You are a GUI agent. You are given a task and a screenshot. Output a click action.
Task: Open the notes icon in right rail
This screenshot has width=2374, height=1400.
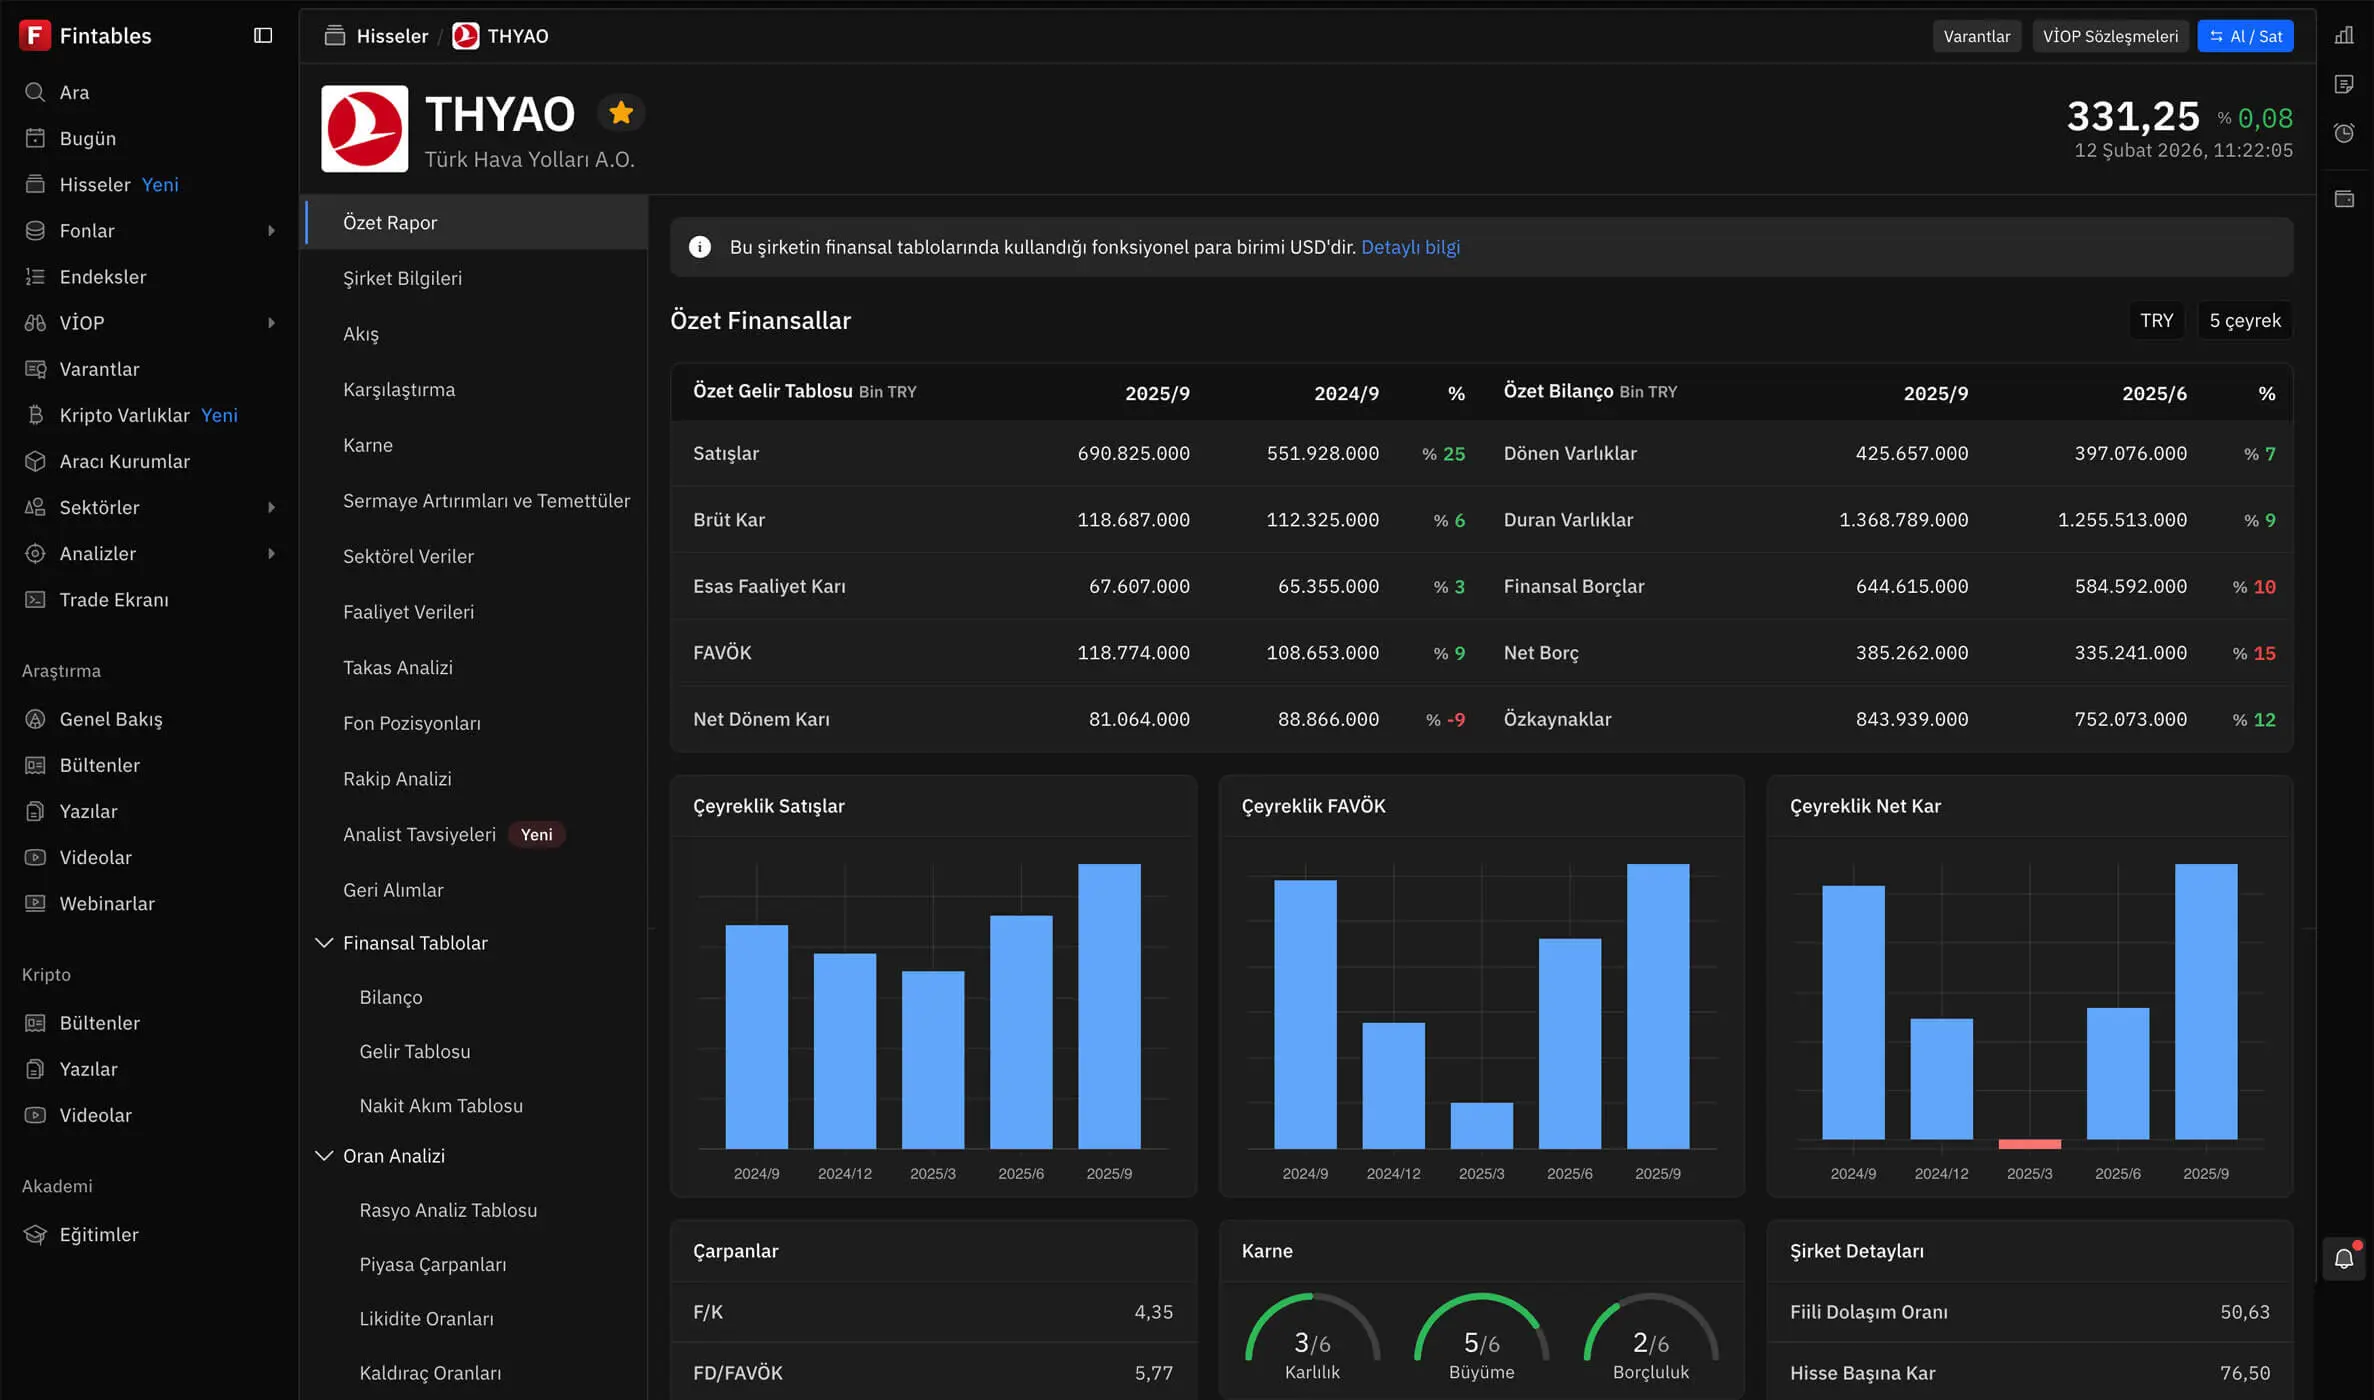(2344, 84)
